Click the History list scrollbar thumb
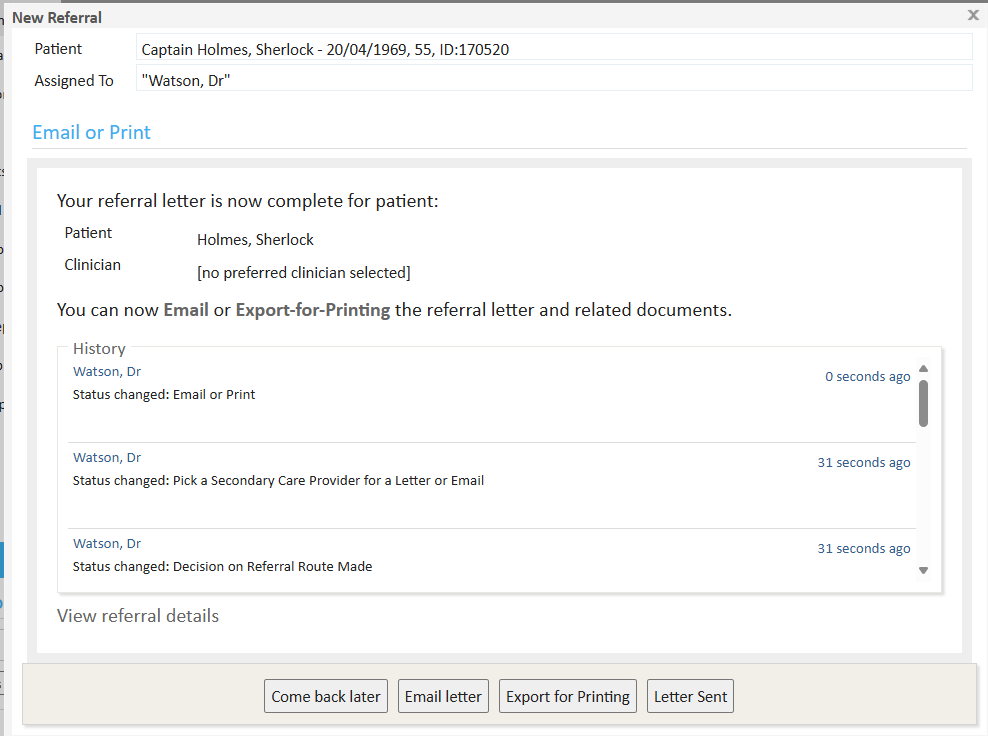 [x=923, y=402]
